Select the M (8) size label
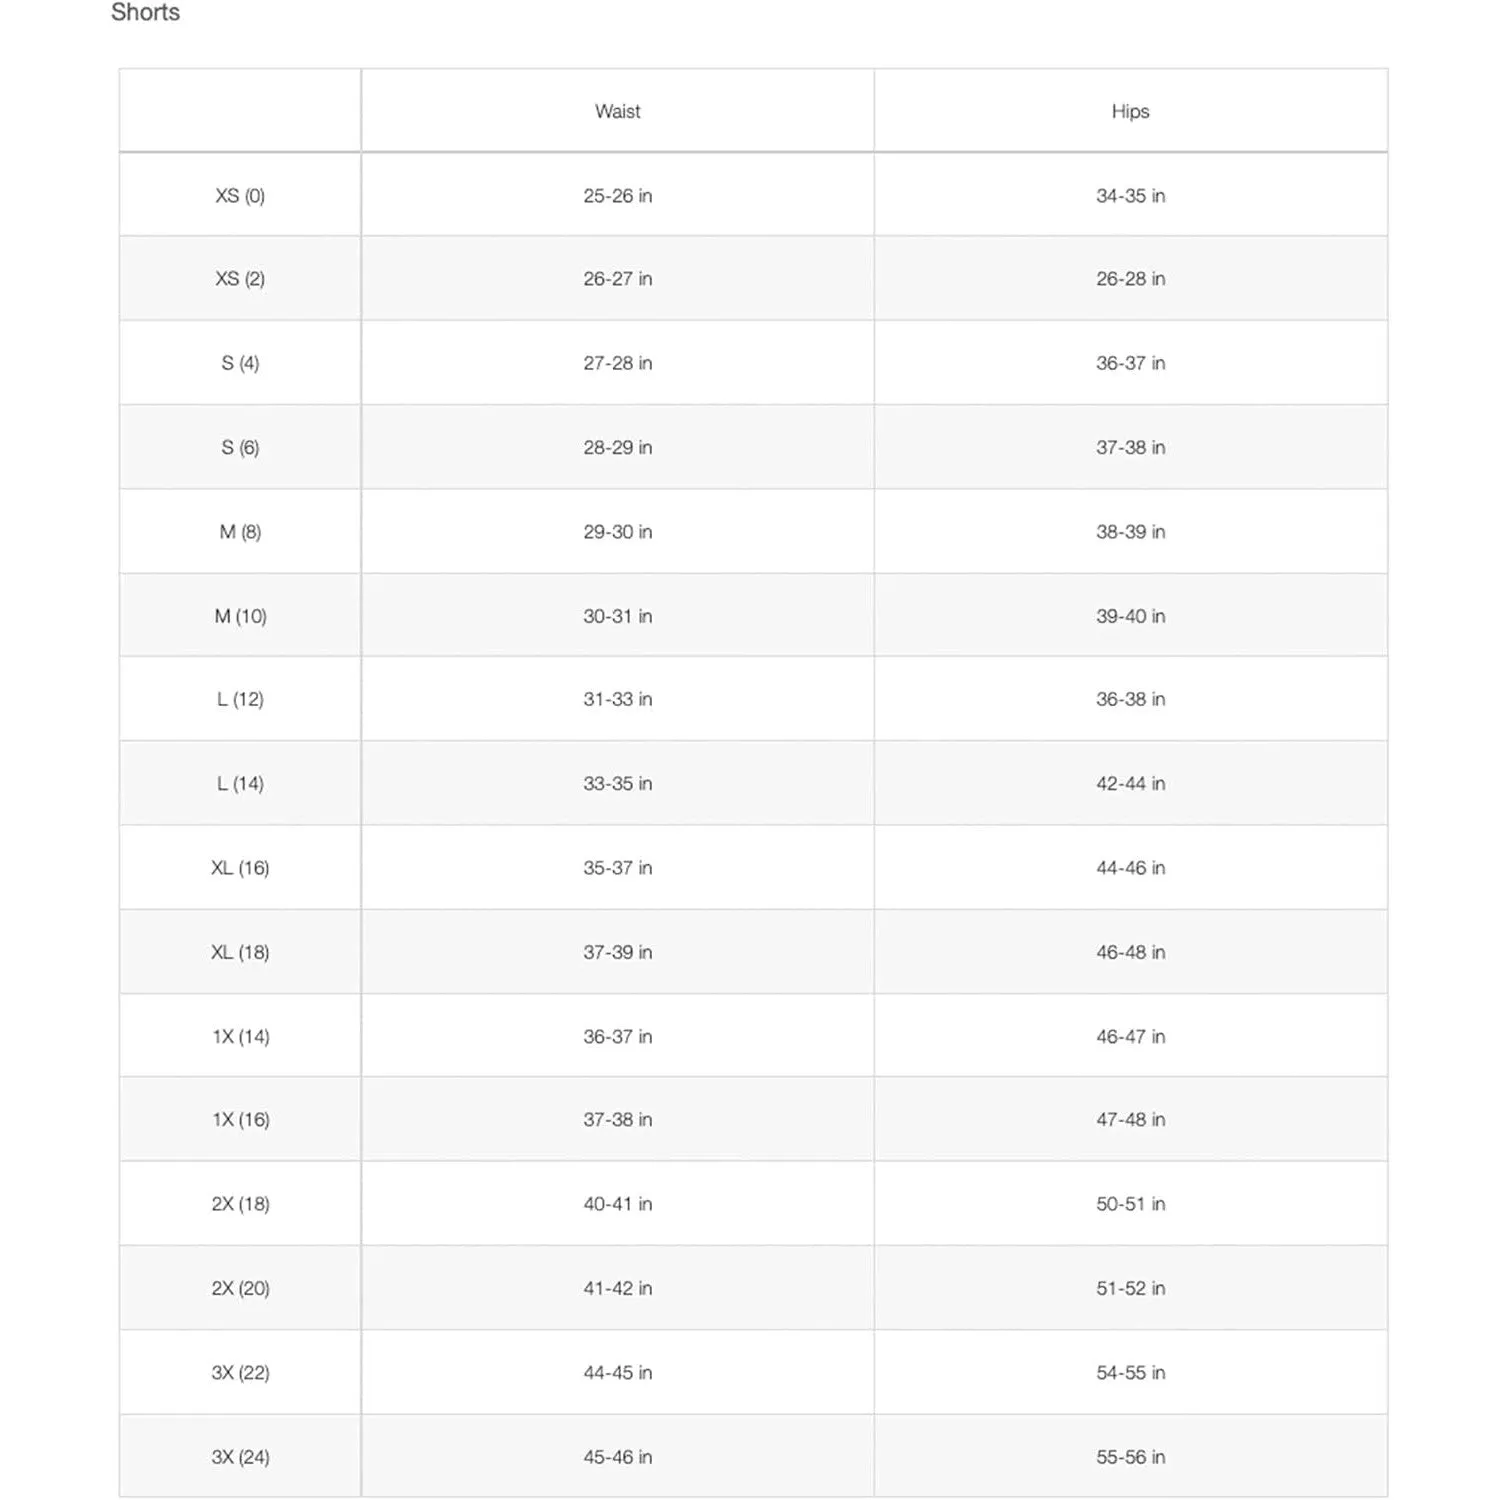 [240, 531]
